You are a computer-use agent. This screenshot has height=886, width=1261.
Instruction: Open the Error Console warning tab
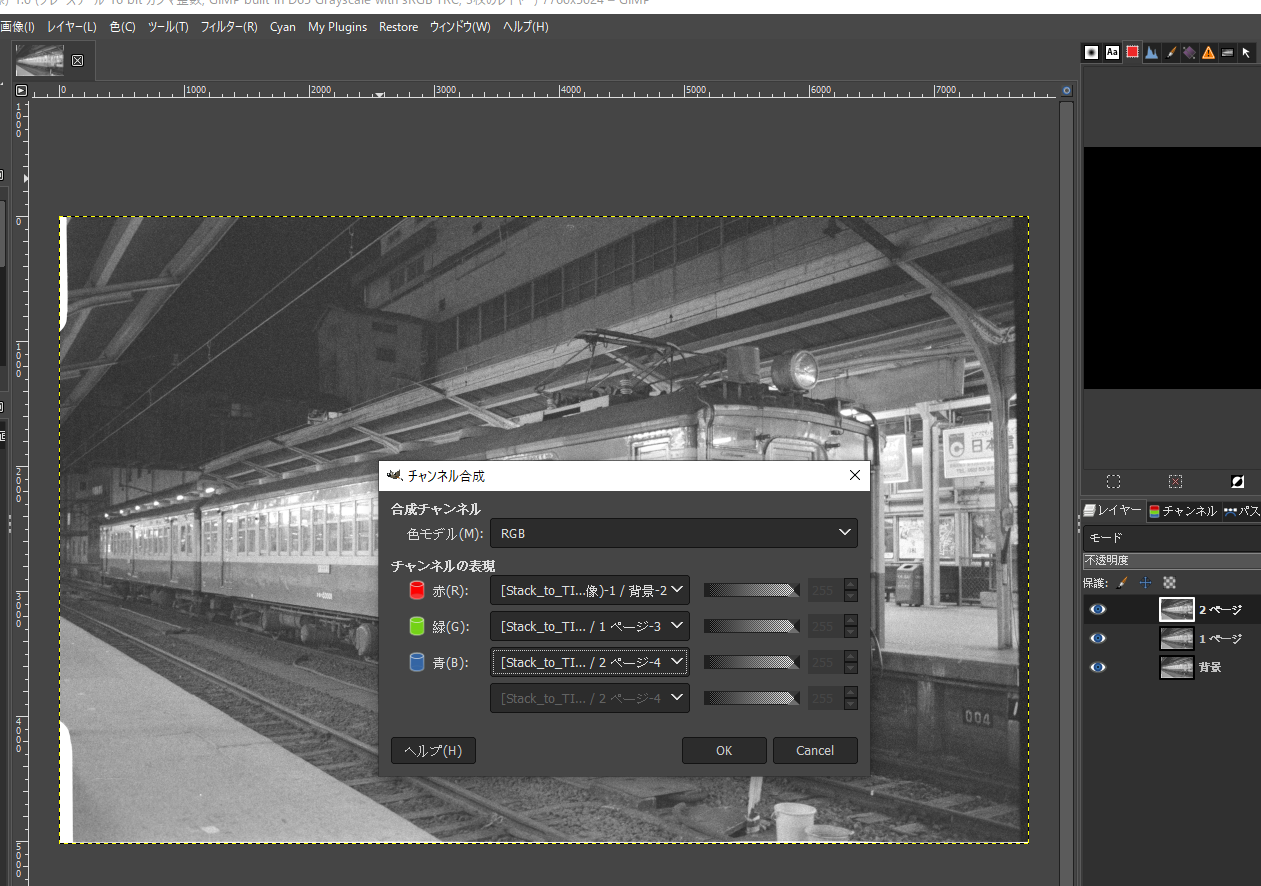[x=1207, y=52]
